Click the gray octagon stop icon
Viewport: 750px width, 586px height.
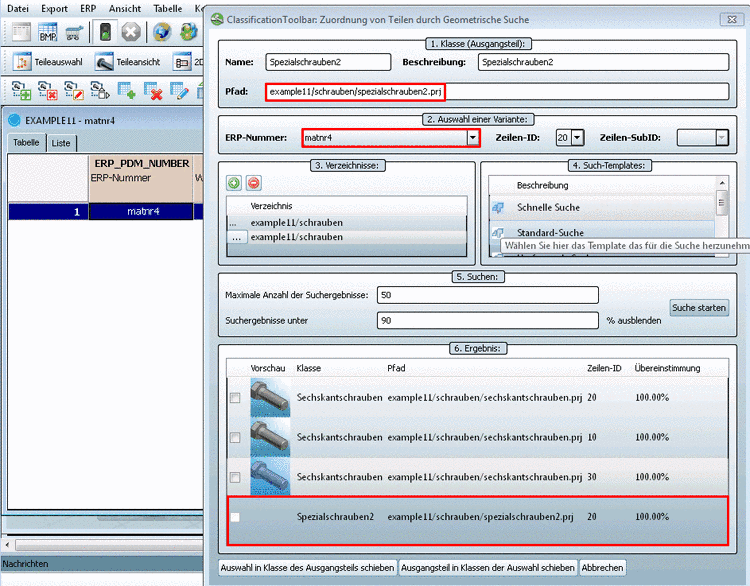click(x=130, y=33)
